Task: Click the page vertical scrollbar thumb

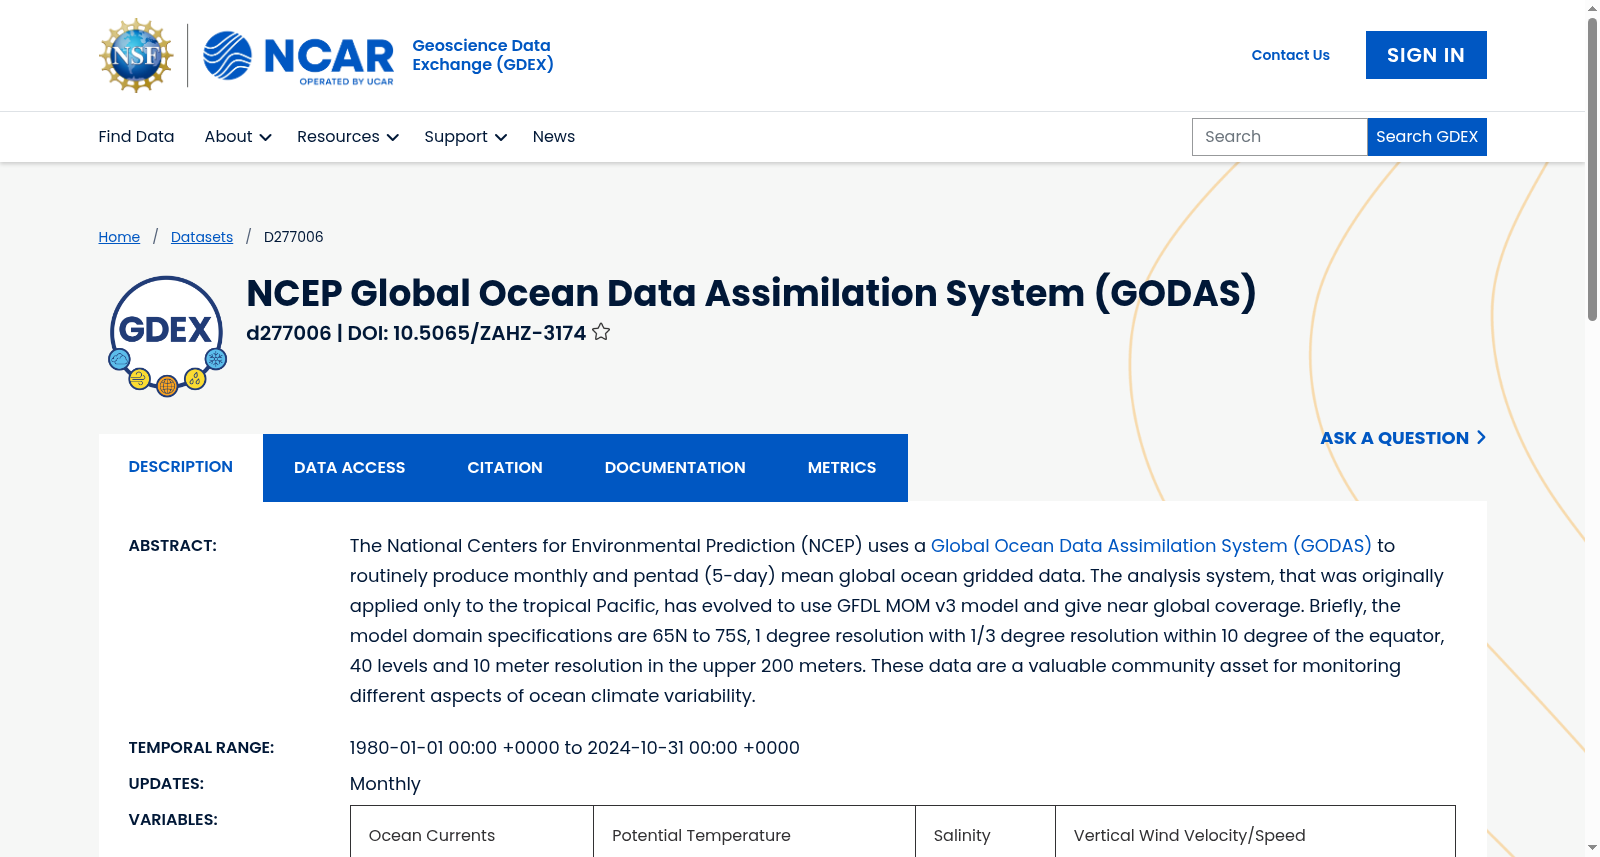Action: (x=1592, y=168)
